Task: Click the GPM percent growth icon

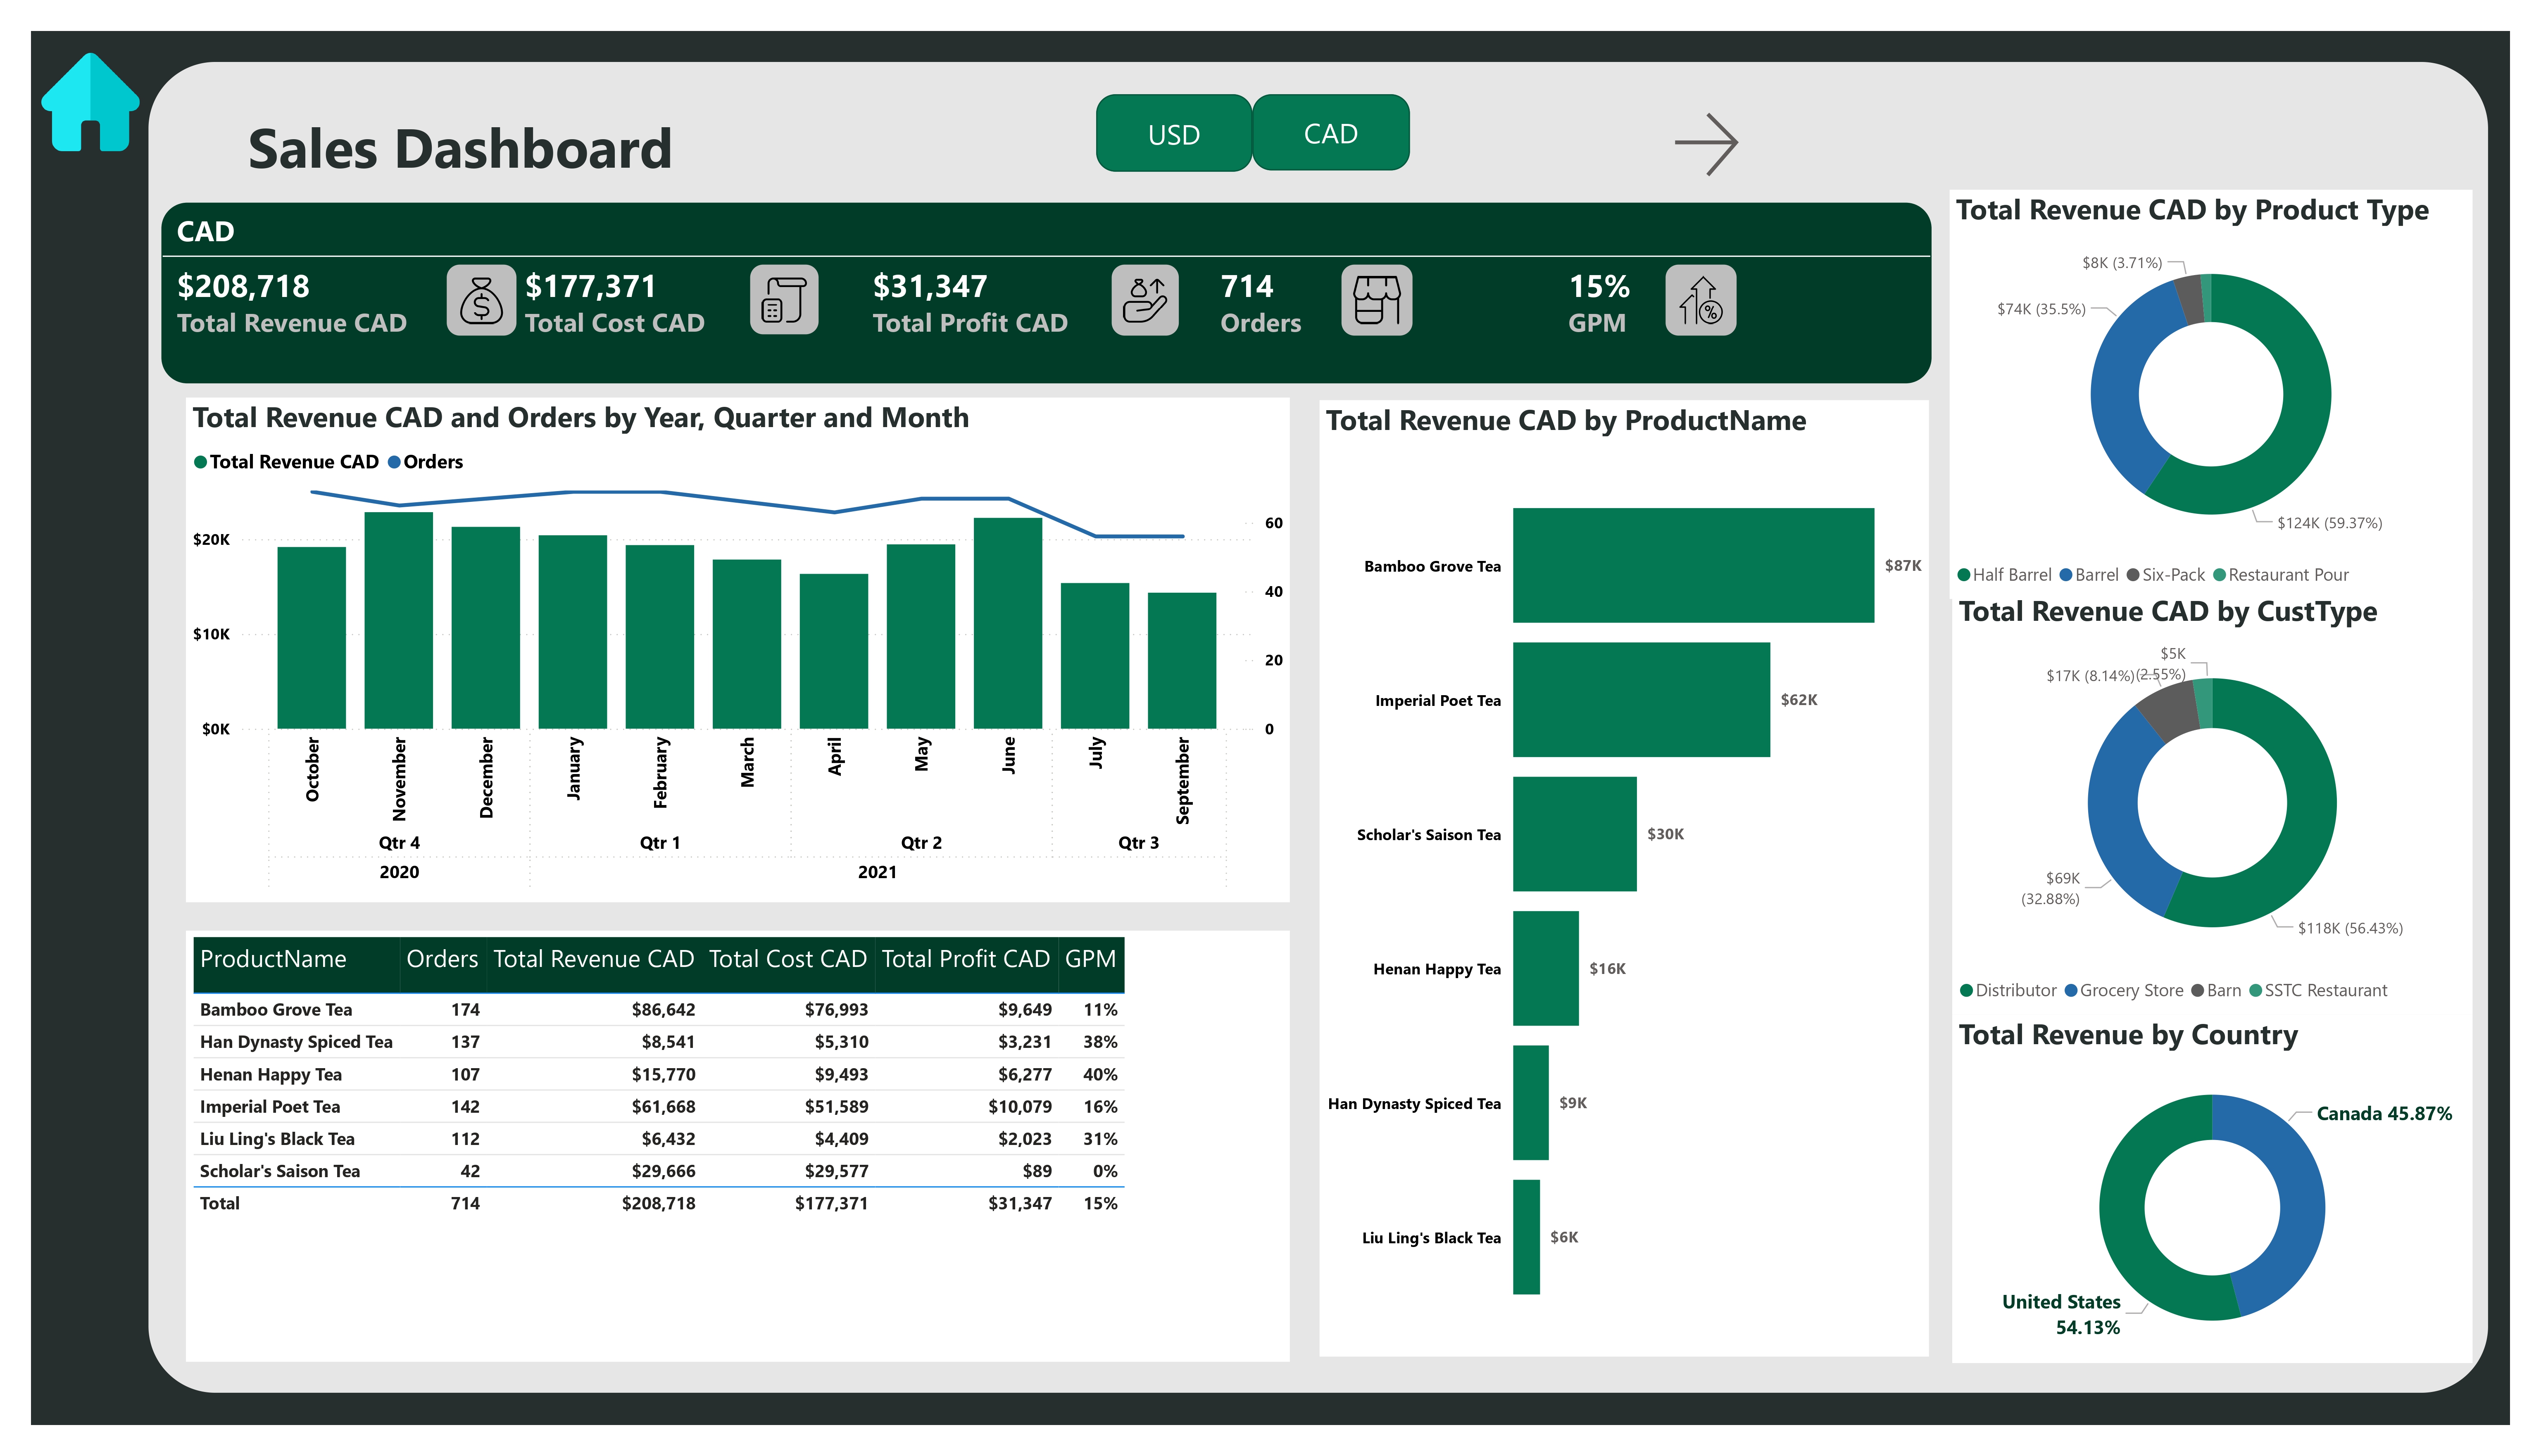Action: [1701, 300]
